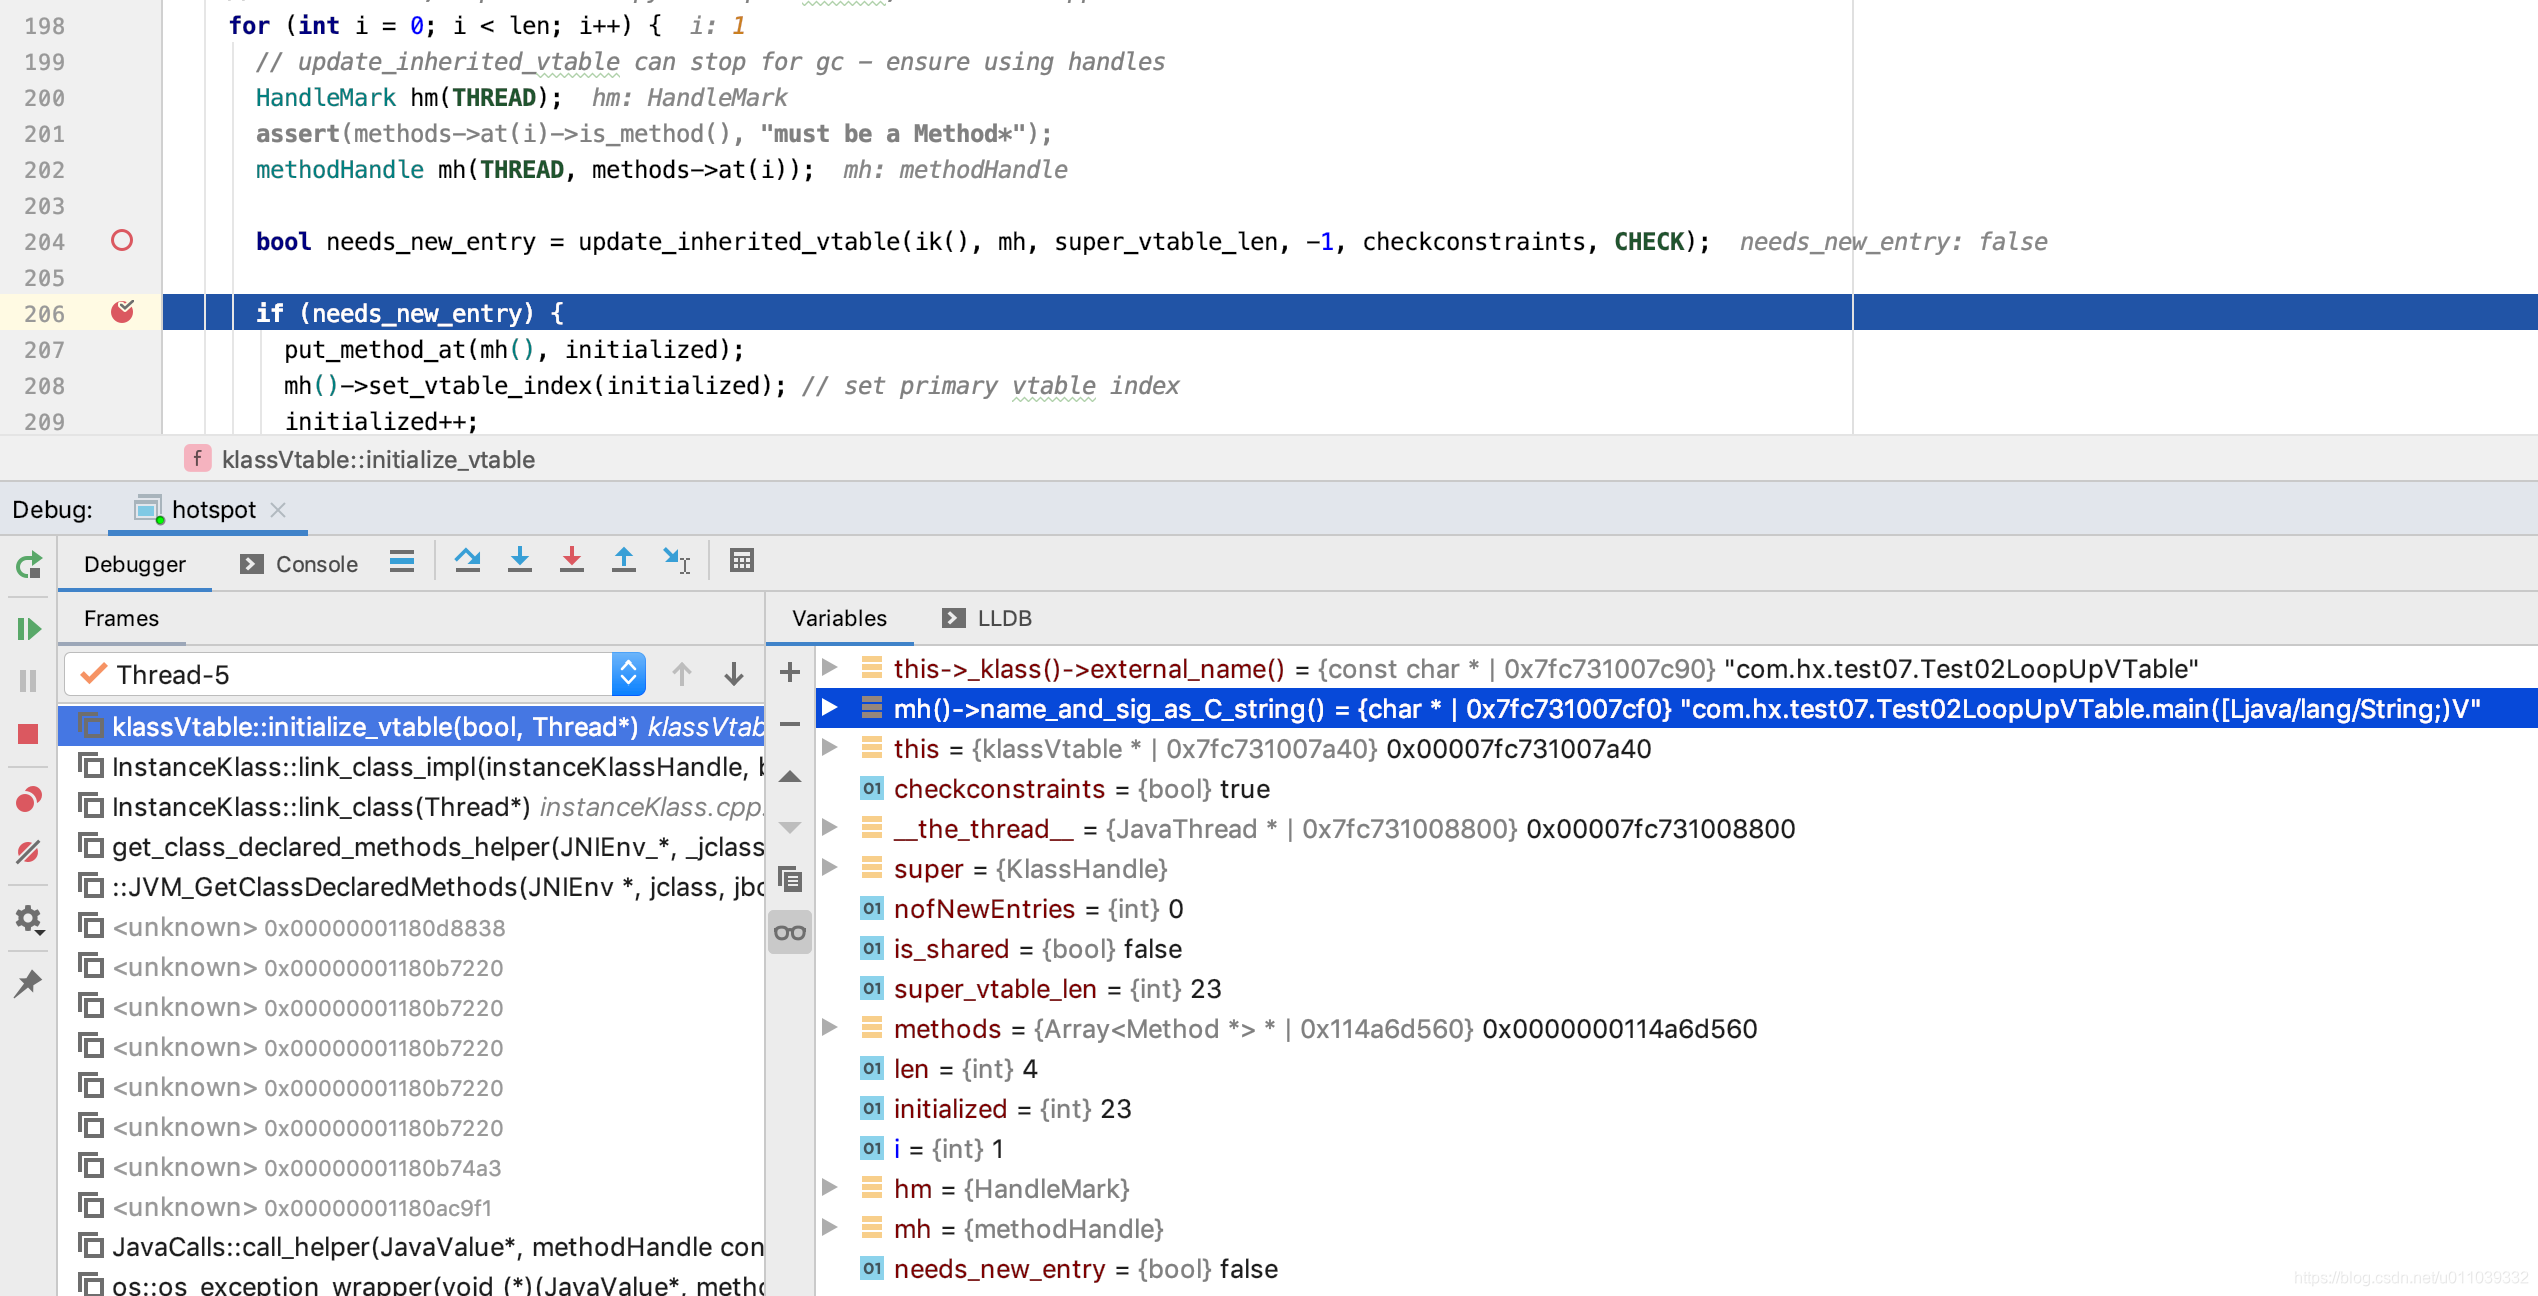The height and width of the screenshot is (1296, 2538).
Task: Toggle Mute Breakpoints in debug sidebar
Action: click(28, 852)
